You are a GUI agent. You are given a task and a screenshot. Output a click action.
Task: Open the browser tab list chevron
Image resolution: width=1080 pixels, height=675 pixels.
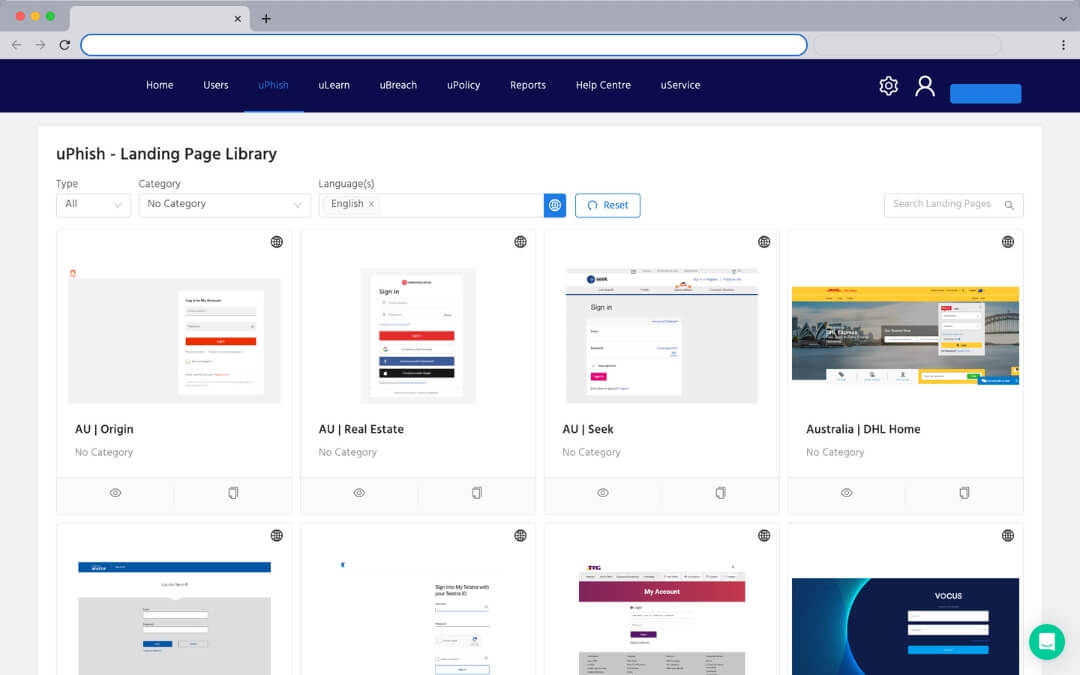(x=1062, y=19)
